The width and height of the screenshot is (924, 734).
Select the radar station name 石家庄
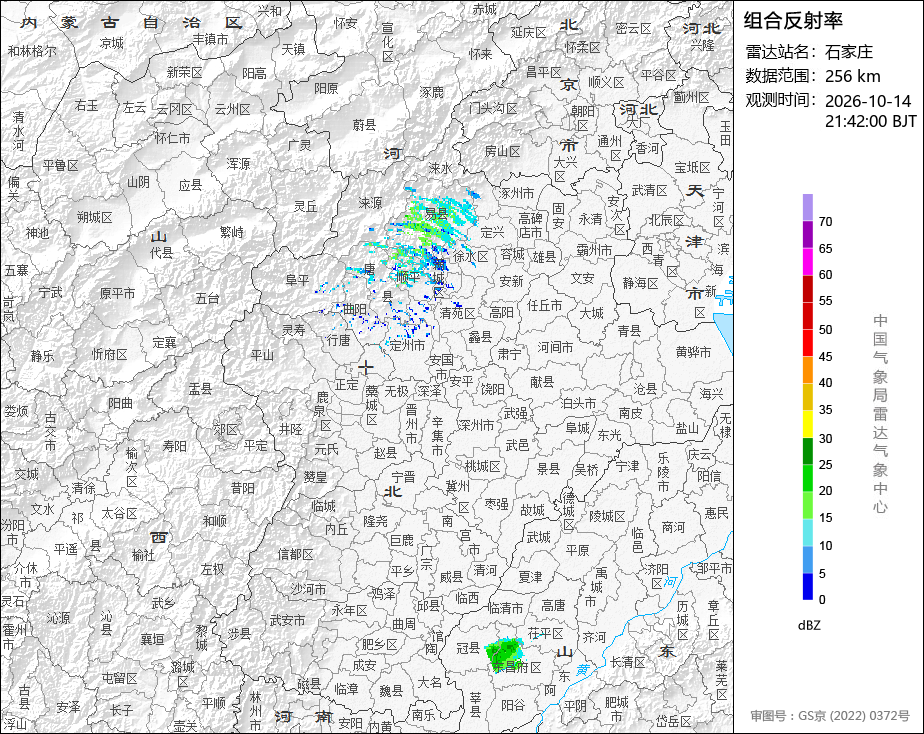(x=849, y=52)
